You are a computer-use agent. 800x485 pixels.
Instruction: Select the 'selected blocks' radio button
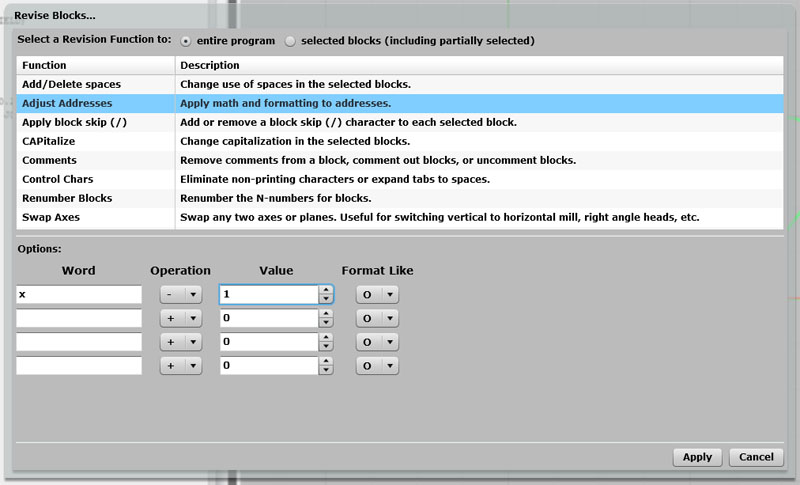click(x=290, y=41)
